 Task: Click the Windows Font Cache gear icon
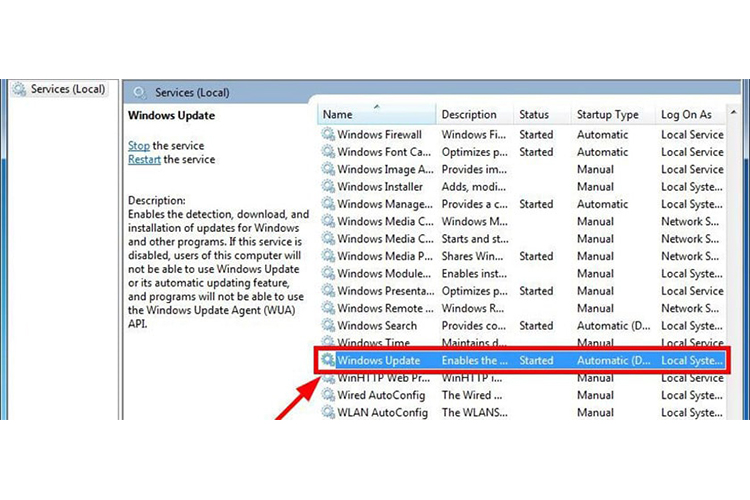328,152
